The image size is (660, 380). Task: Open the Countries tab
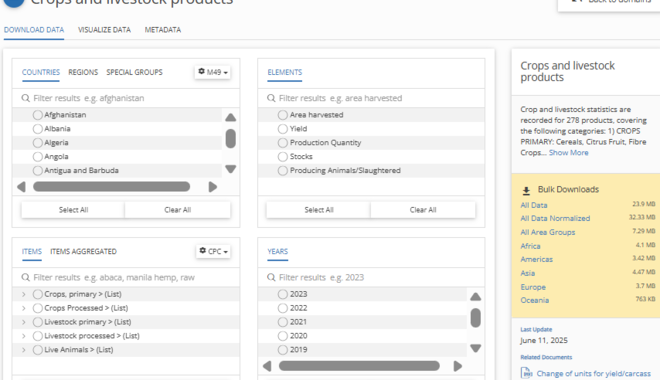pos(41,72)
